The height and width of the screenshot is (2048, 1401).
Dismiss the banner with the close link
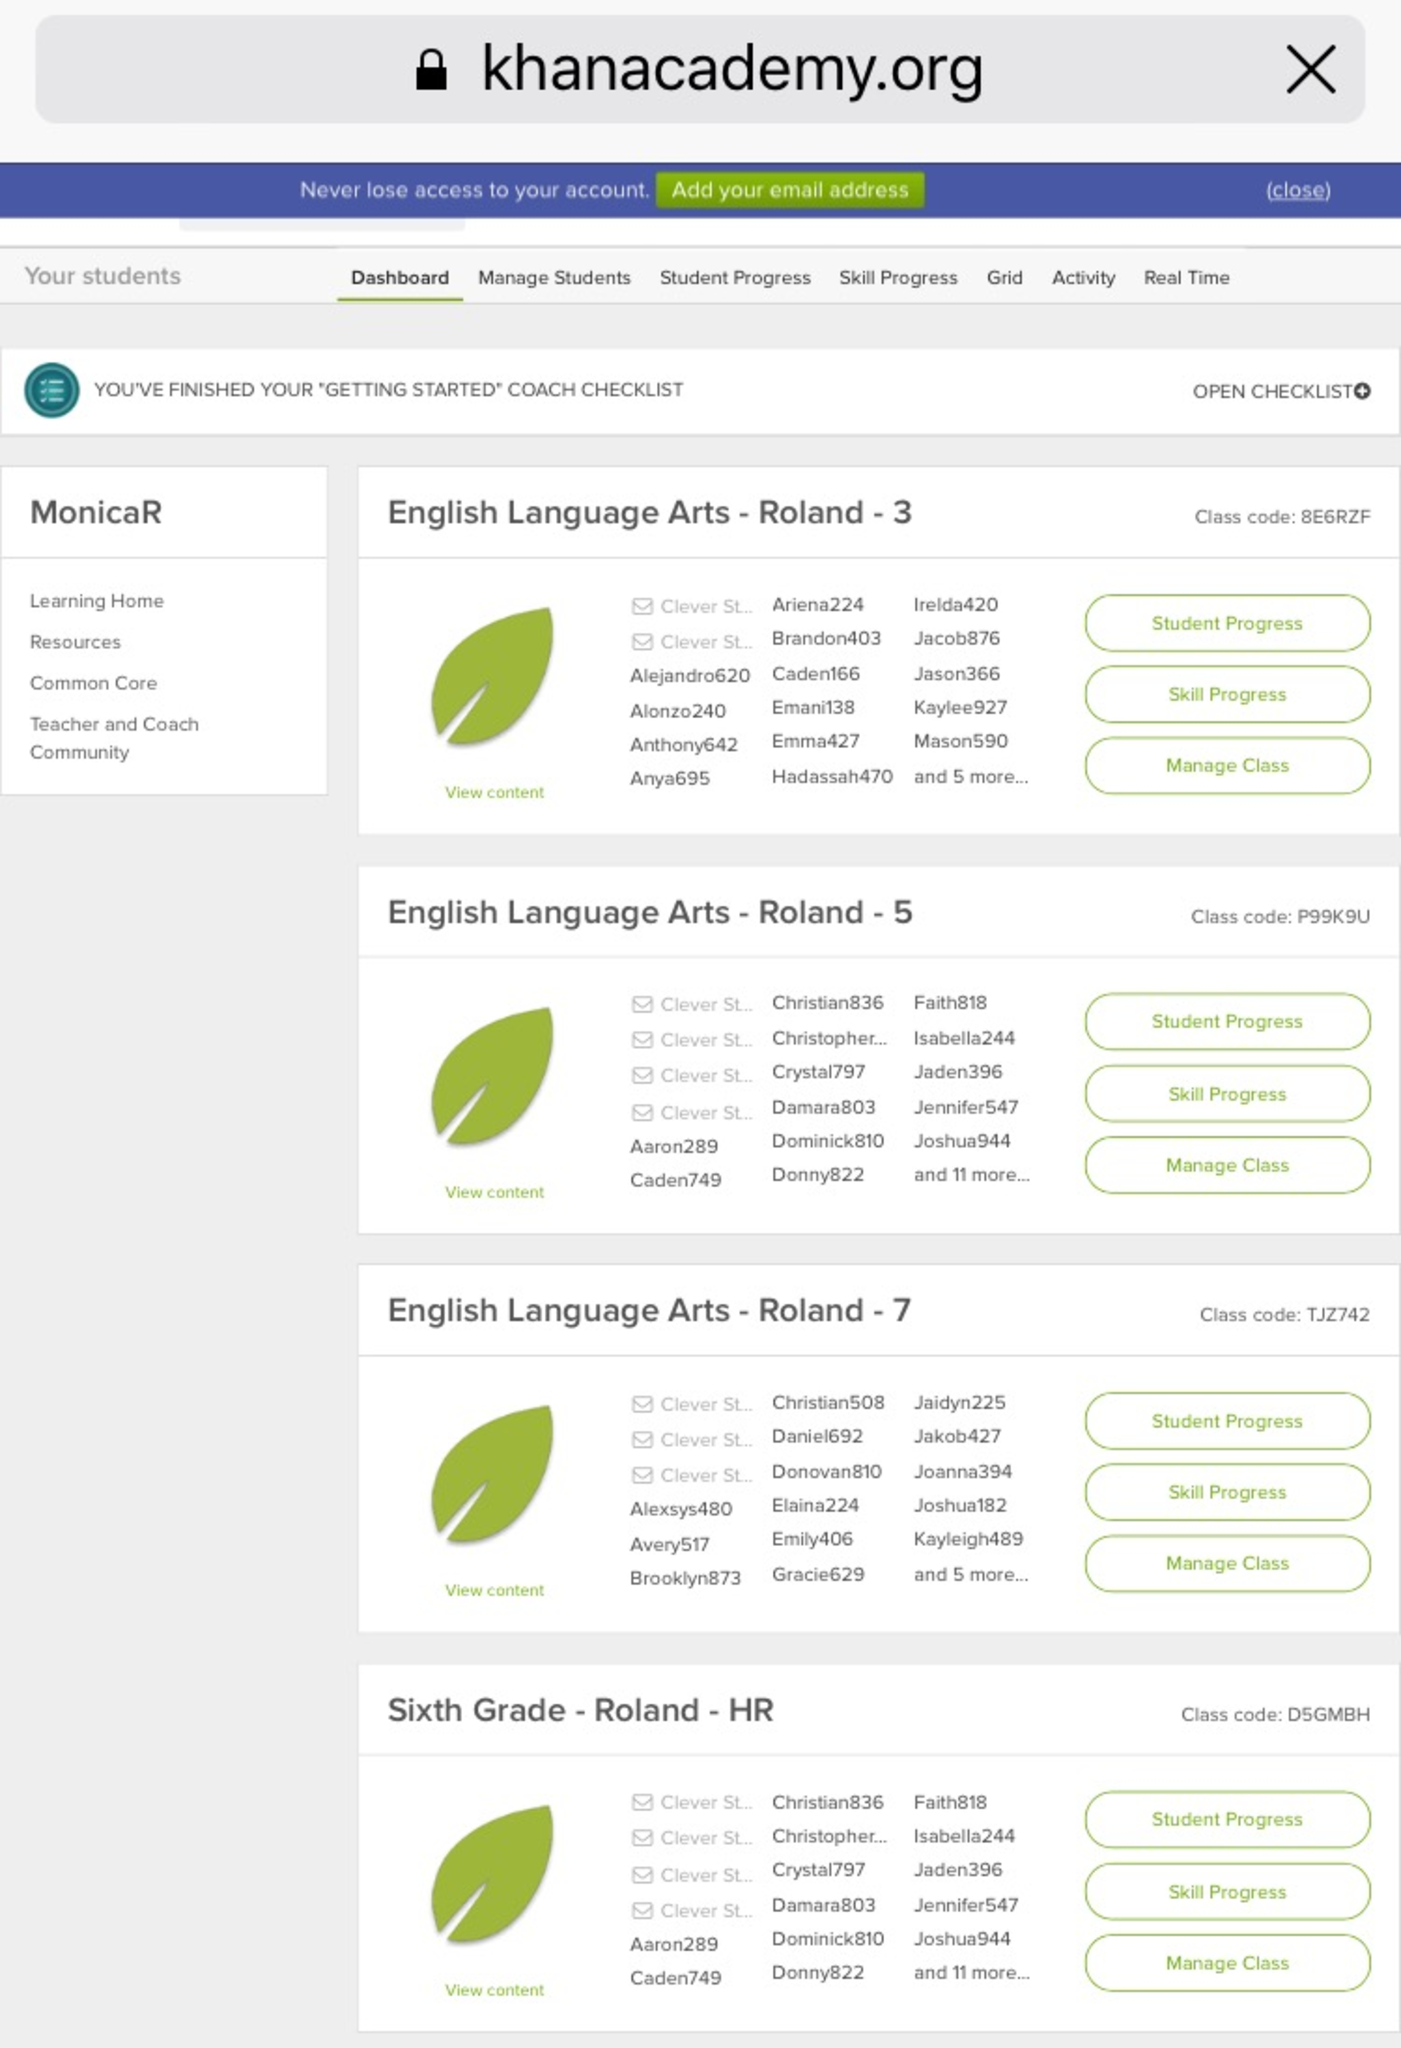[x=1297, y=190]
